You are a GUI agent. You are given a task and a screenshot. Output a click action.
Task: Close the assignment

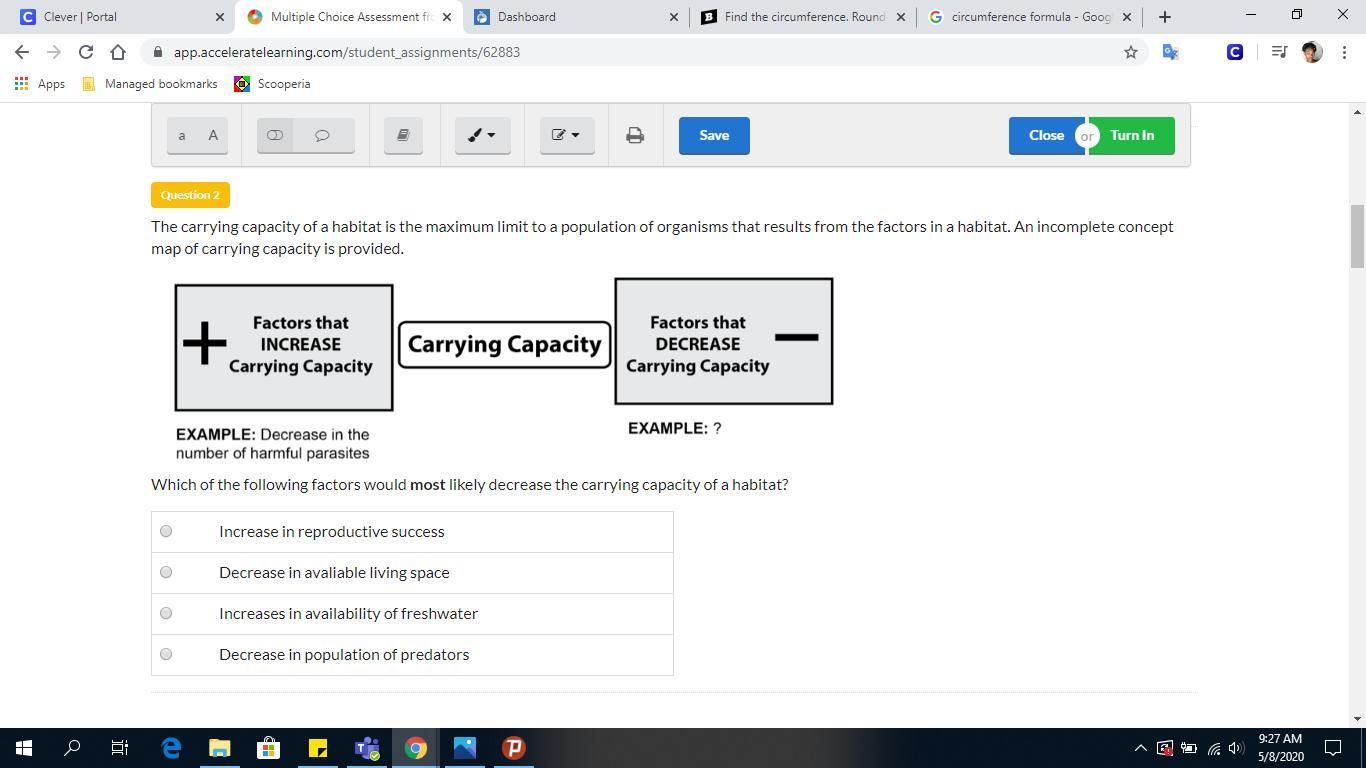(x=1046, y=135)
